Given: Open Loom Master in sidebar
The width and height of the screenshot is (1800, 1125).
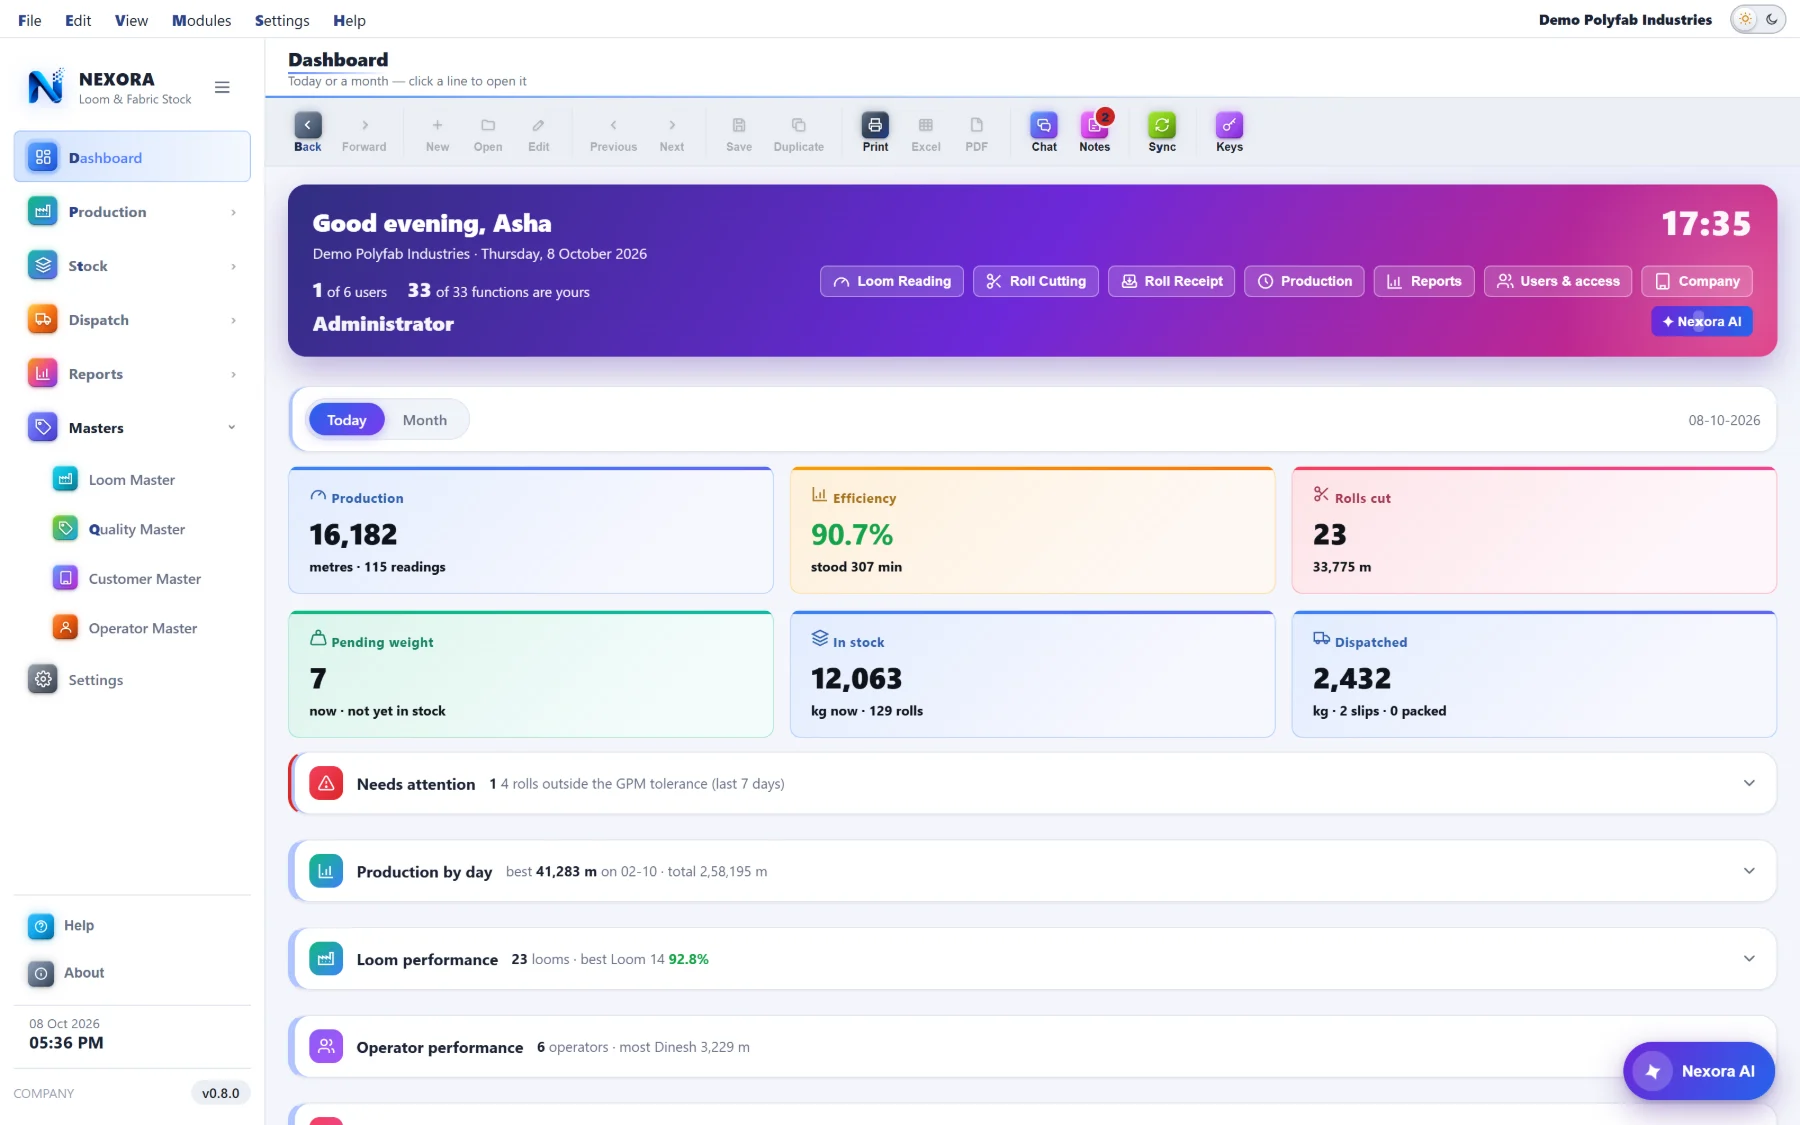Looking at the screenshot, I should 132,480.
